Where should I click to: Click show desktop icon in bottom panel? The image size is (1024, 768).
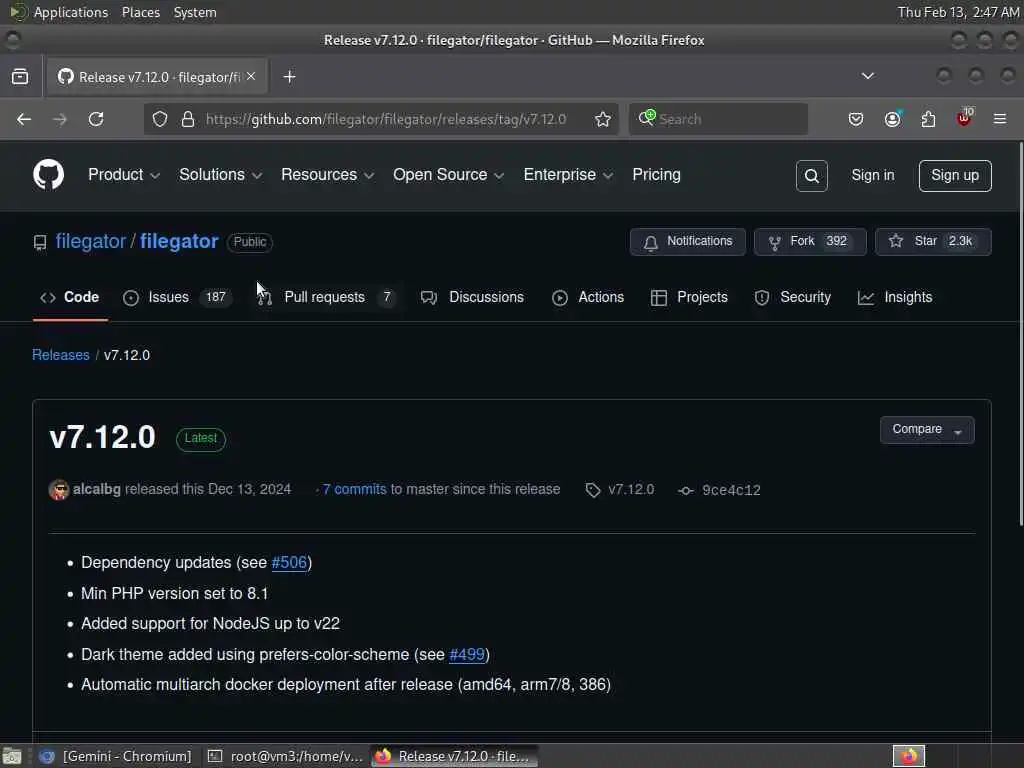[x=12, y=756]
